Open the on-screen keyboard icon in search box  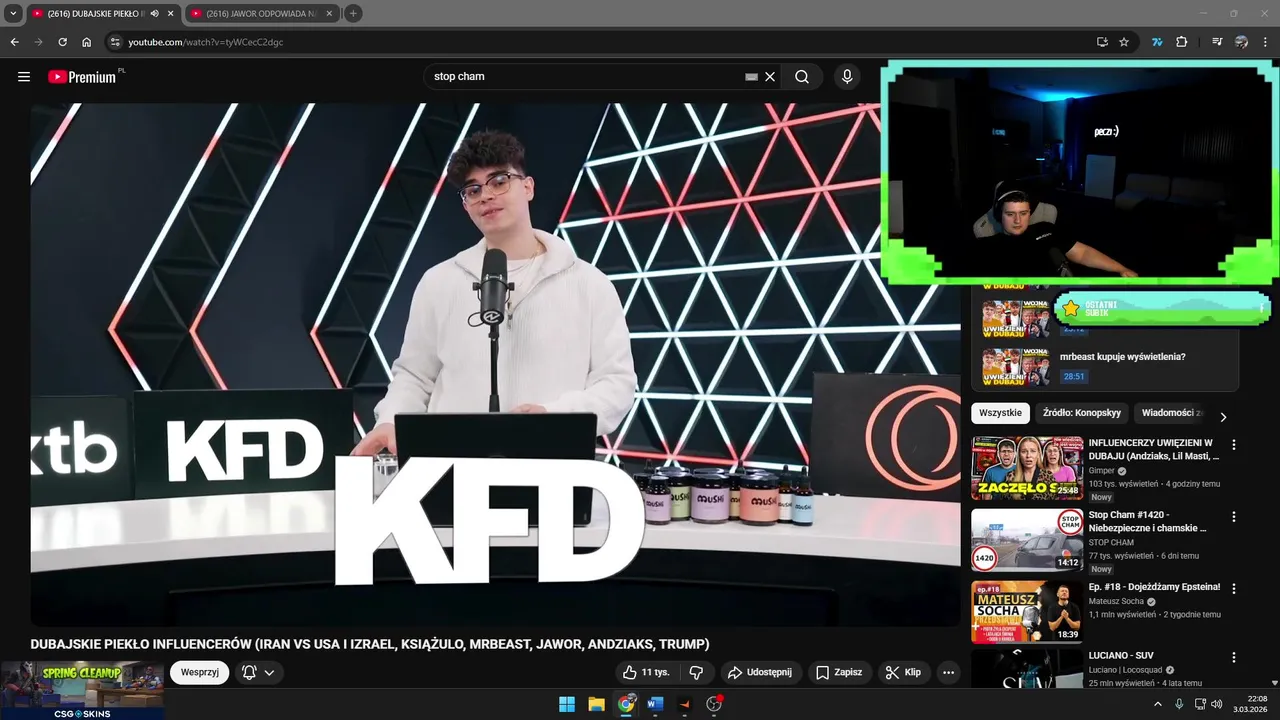(751, 77)
